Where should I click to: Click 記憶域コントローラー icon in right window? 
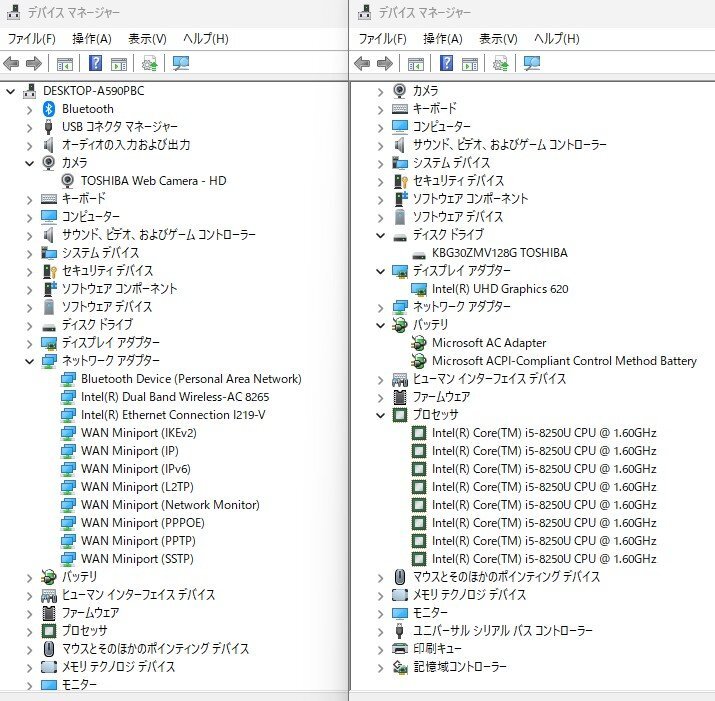pos(400,667)
